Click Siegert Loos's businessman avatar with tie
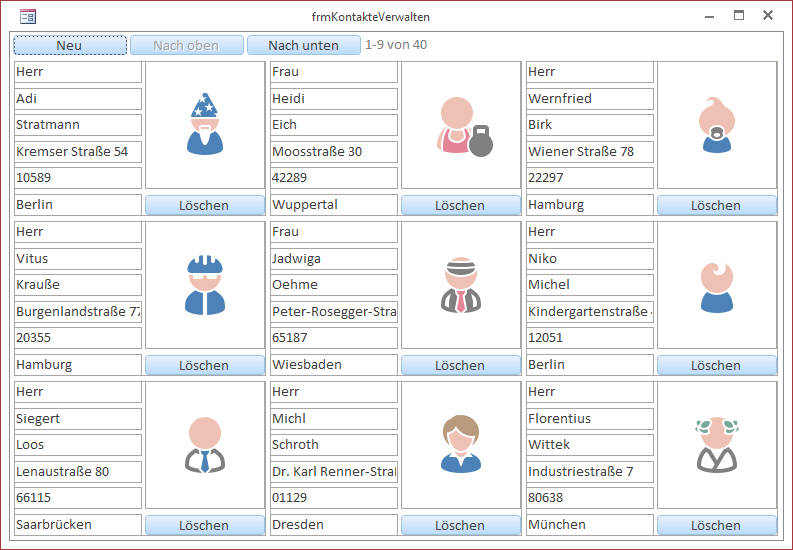Viewport: 793px width, 550px height. [x=204, y=445]
